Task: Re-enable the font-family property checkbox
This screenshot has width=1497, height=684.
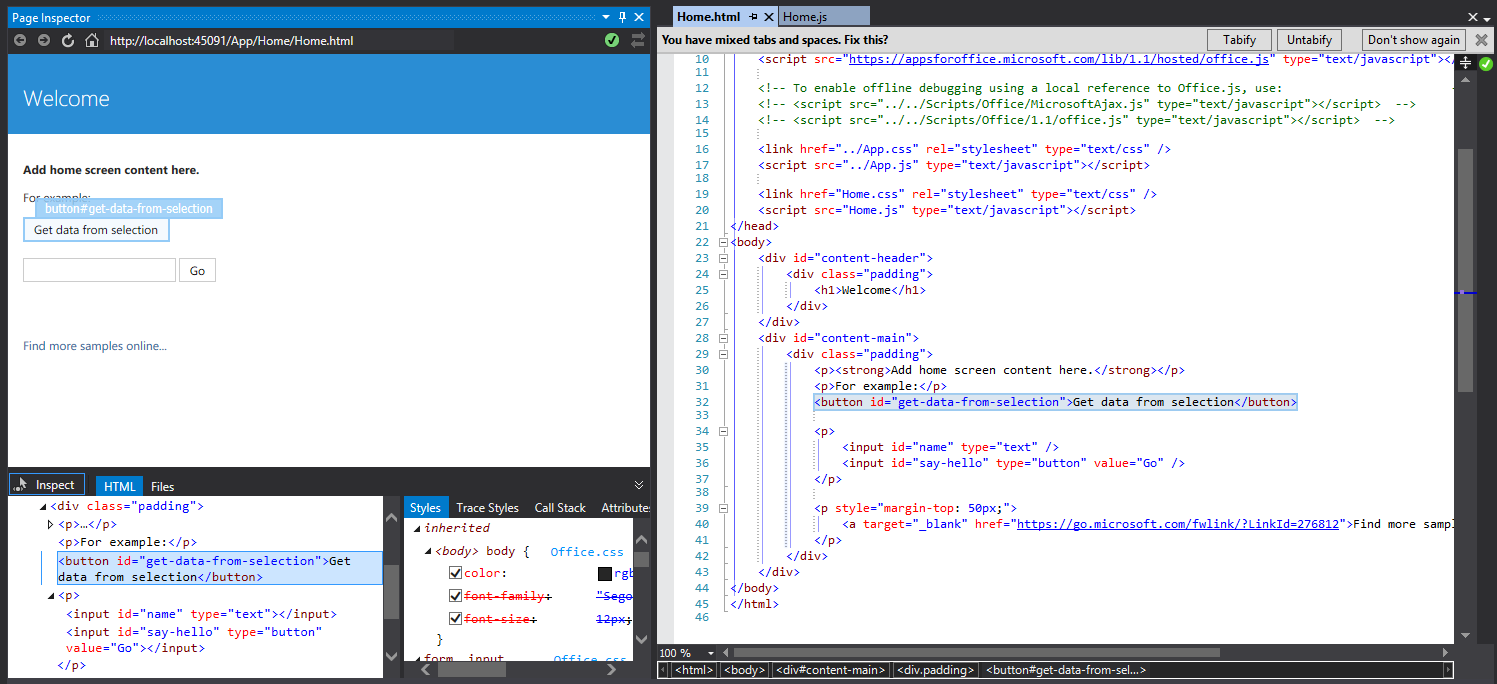Action: pos(455,595)
